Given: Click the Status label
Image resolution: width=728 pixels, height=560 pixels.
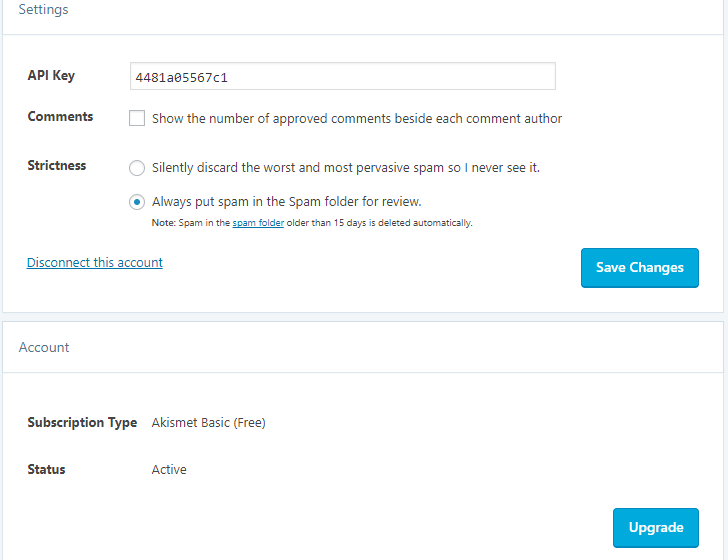Looking at the screenshot, I should (x=46, y=469).
